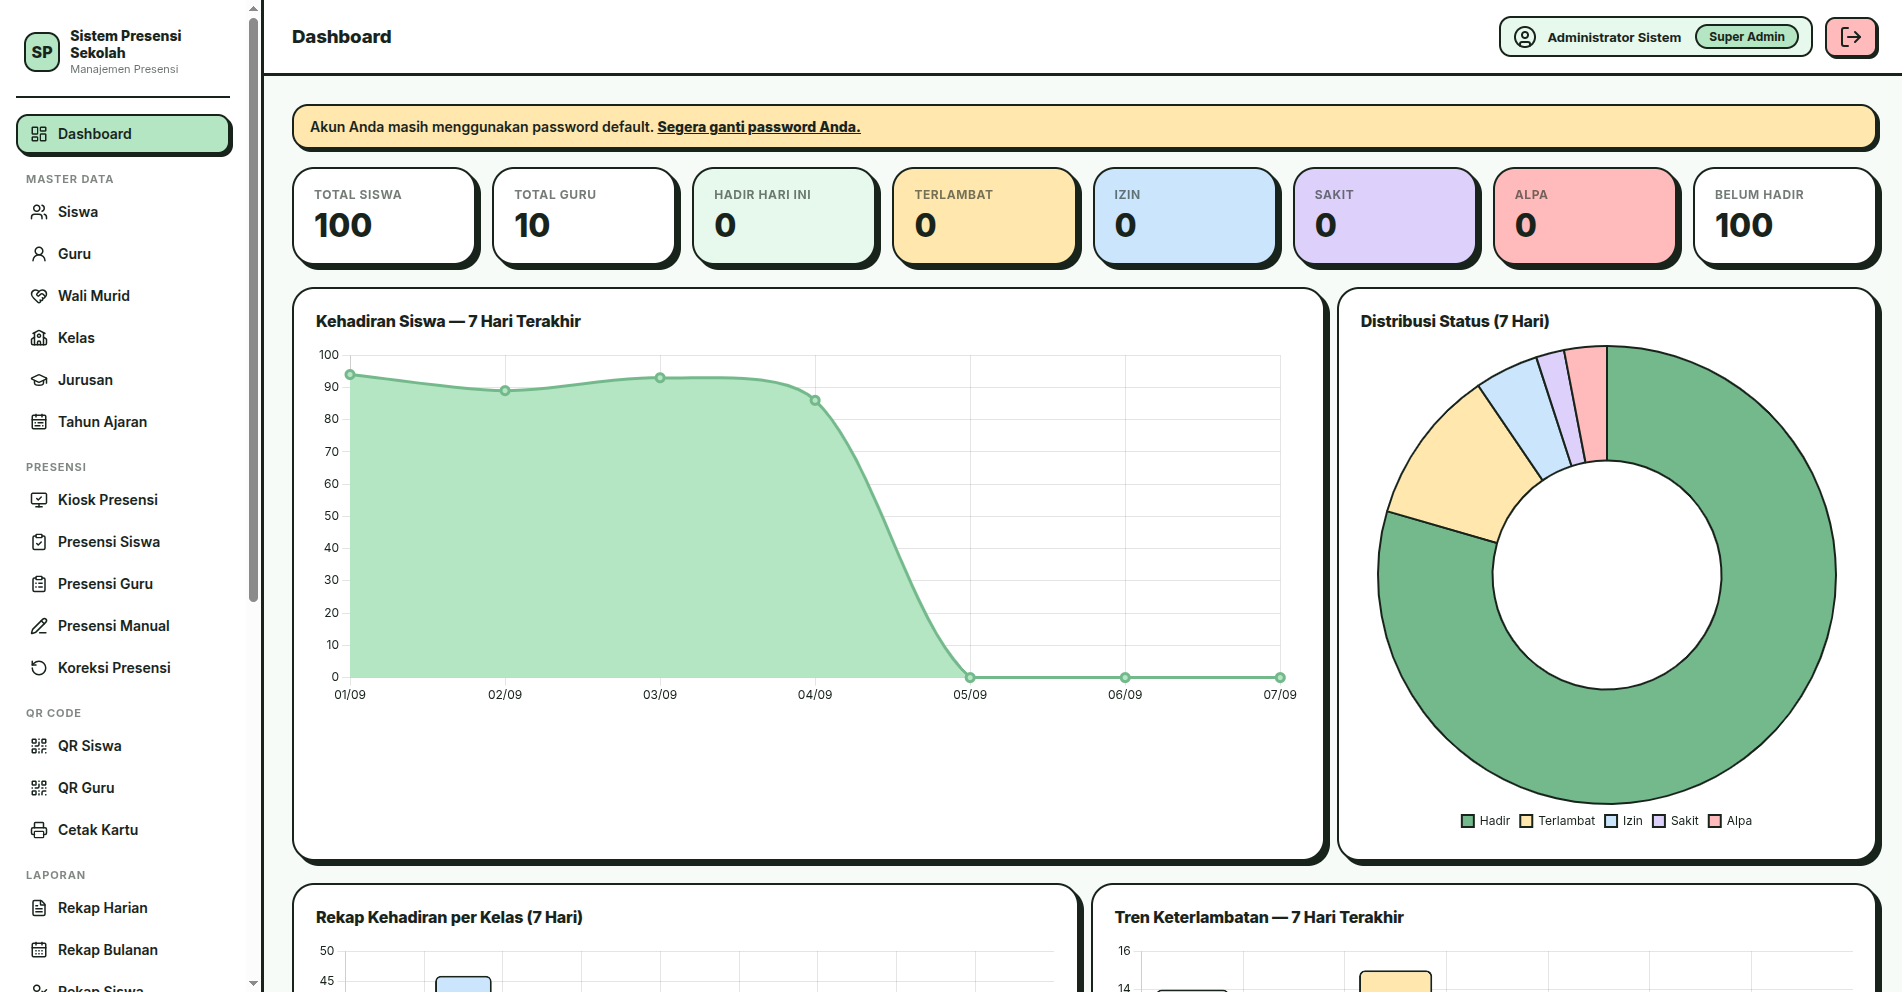Image resolution: width=1902 pixels, height=992 pixels.
Task: Click the 'Kehadiran Siswa — 7 Hari Terakhir' heading
Action: pyautogui.click(x=448, y=321)
